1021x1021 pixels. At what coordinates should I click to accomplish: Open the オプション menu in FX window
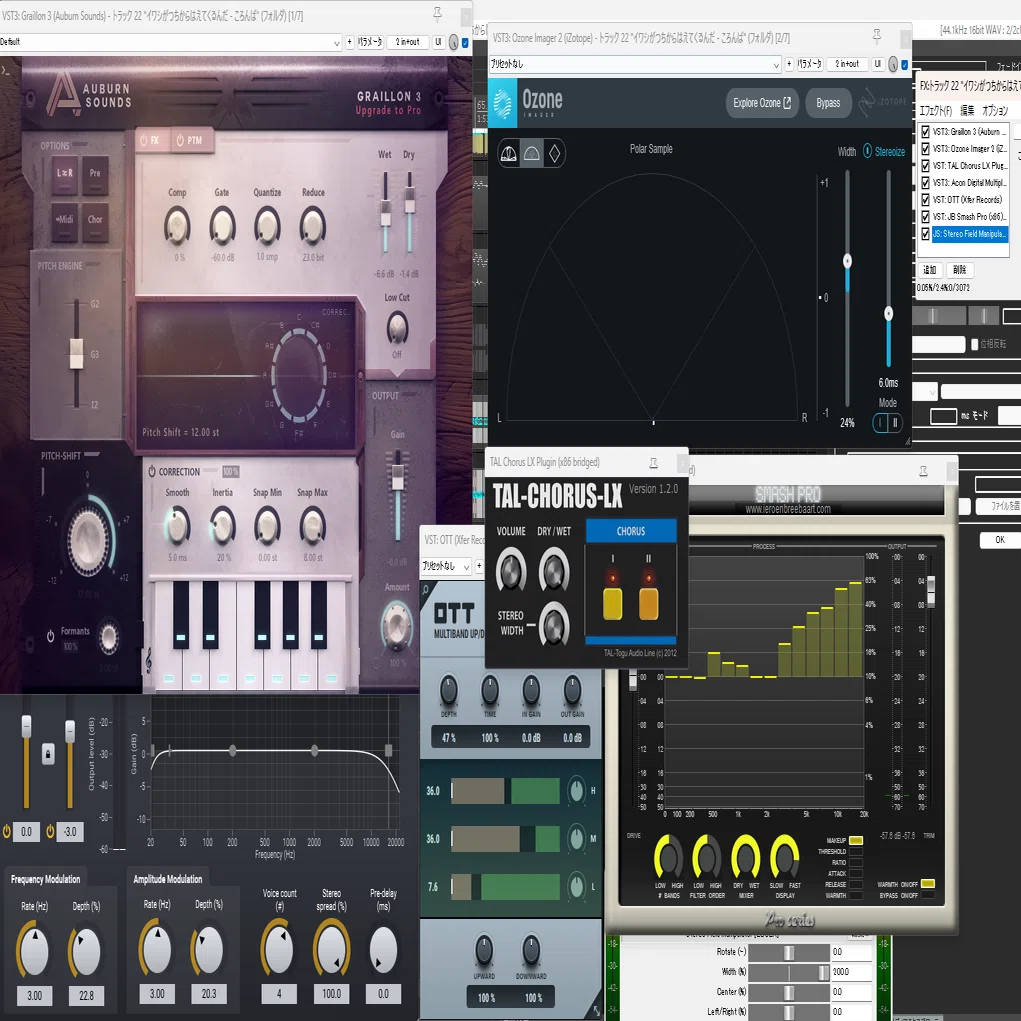(995, 111)
